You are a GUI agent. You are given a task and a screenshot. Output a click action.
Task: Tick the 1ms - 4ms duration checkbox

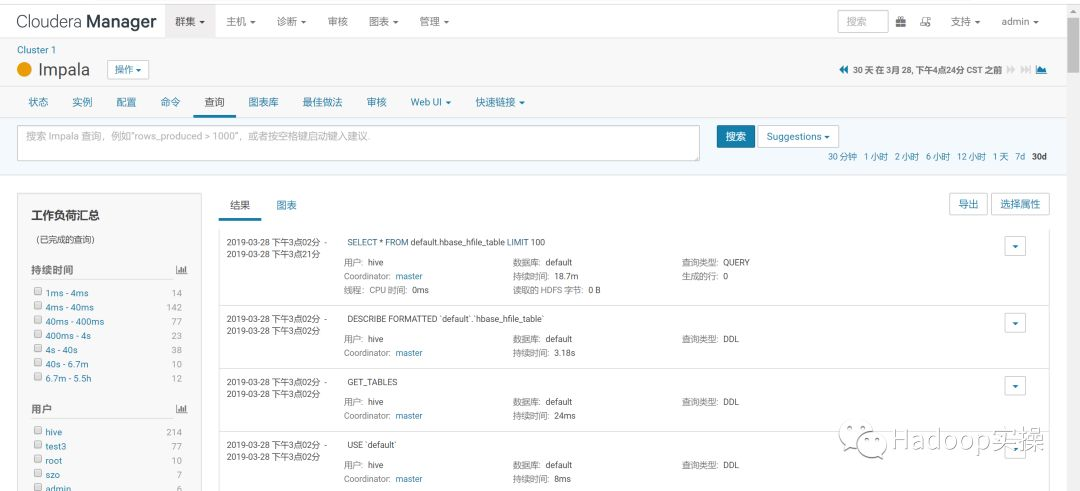click(x=38, y=291)
